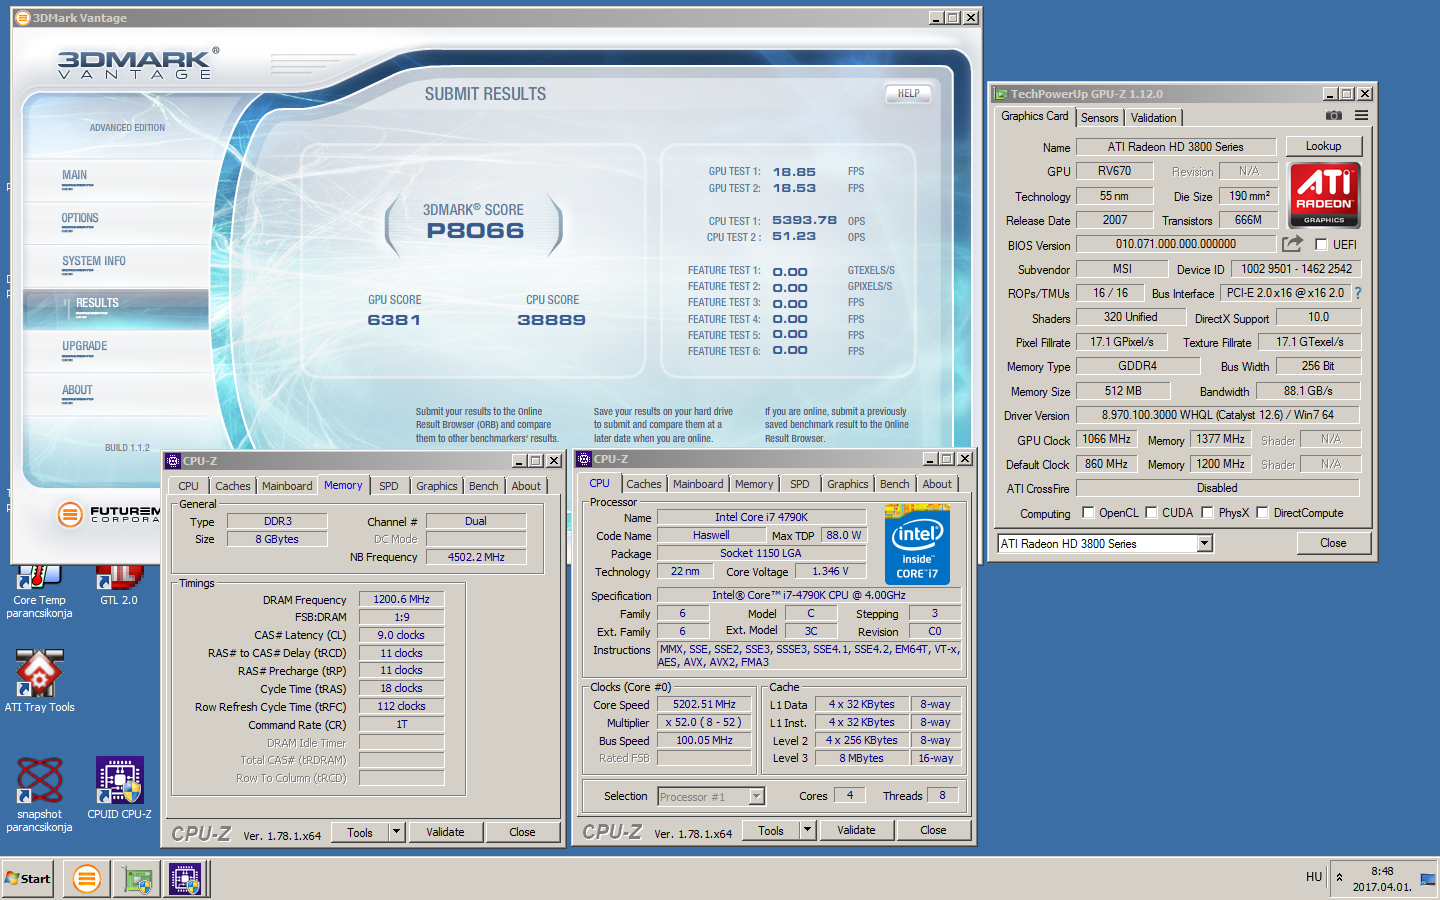Select the Mainboard tab in the right CPU-Z window

pyautogui.click(x=697, y=484)
